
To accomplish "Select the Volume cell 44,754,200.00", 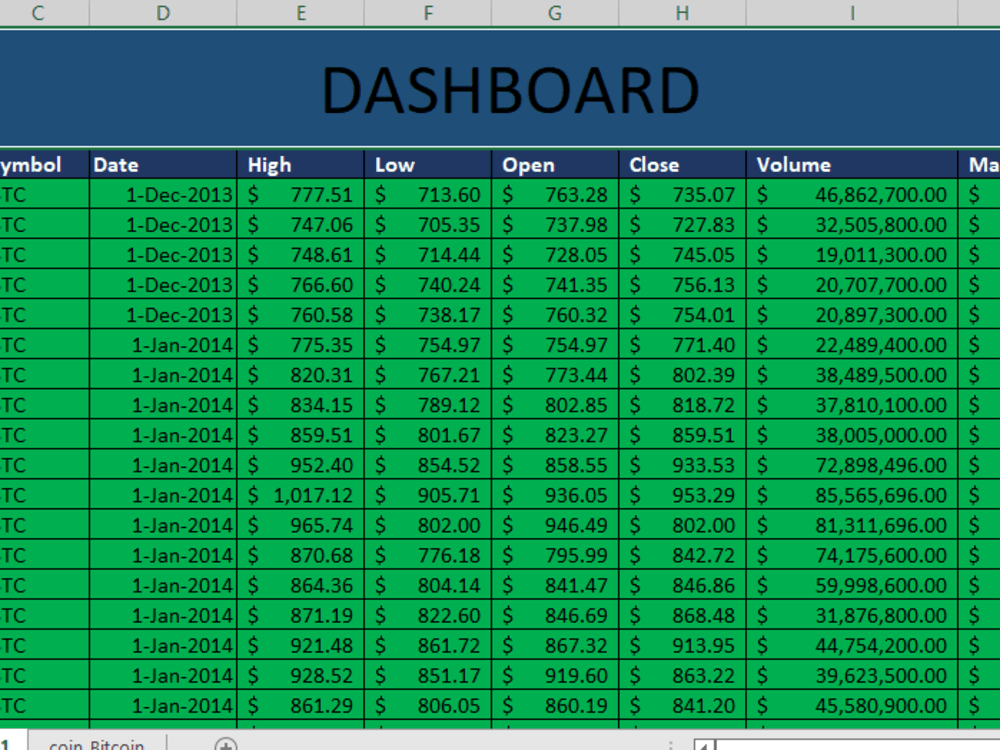I will [852, 645].
